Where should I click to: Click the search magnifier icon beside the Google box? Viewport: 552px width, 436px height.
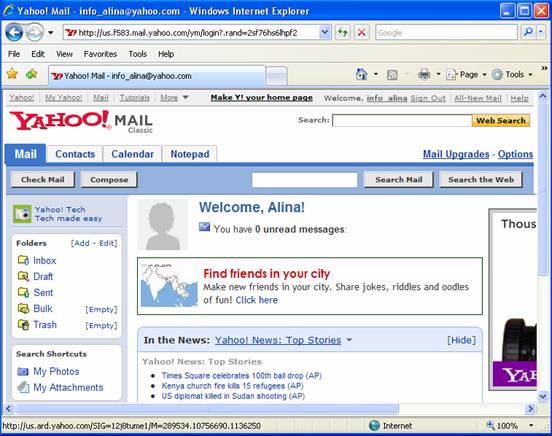pos(528,32)
